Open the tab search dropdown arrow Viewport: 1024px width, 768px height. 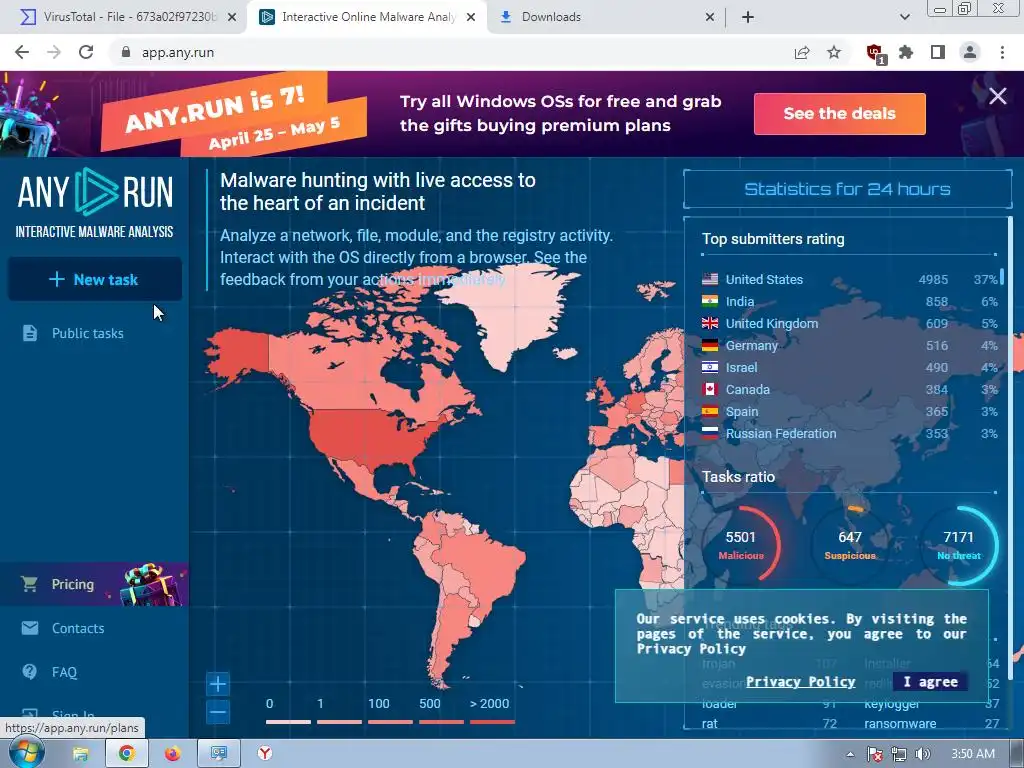point(904,17)
